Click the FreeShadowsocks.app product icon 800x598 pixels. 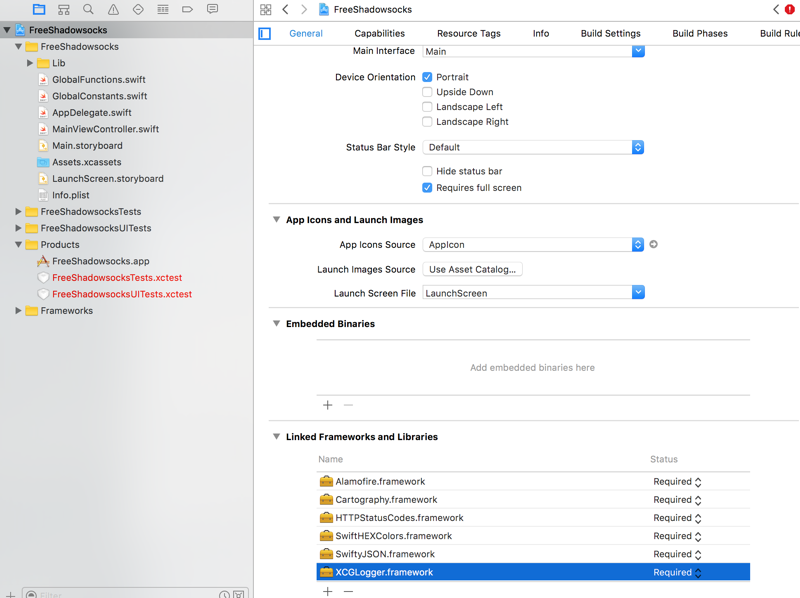tap(43, 261)
